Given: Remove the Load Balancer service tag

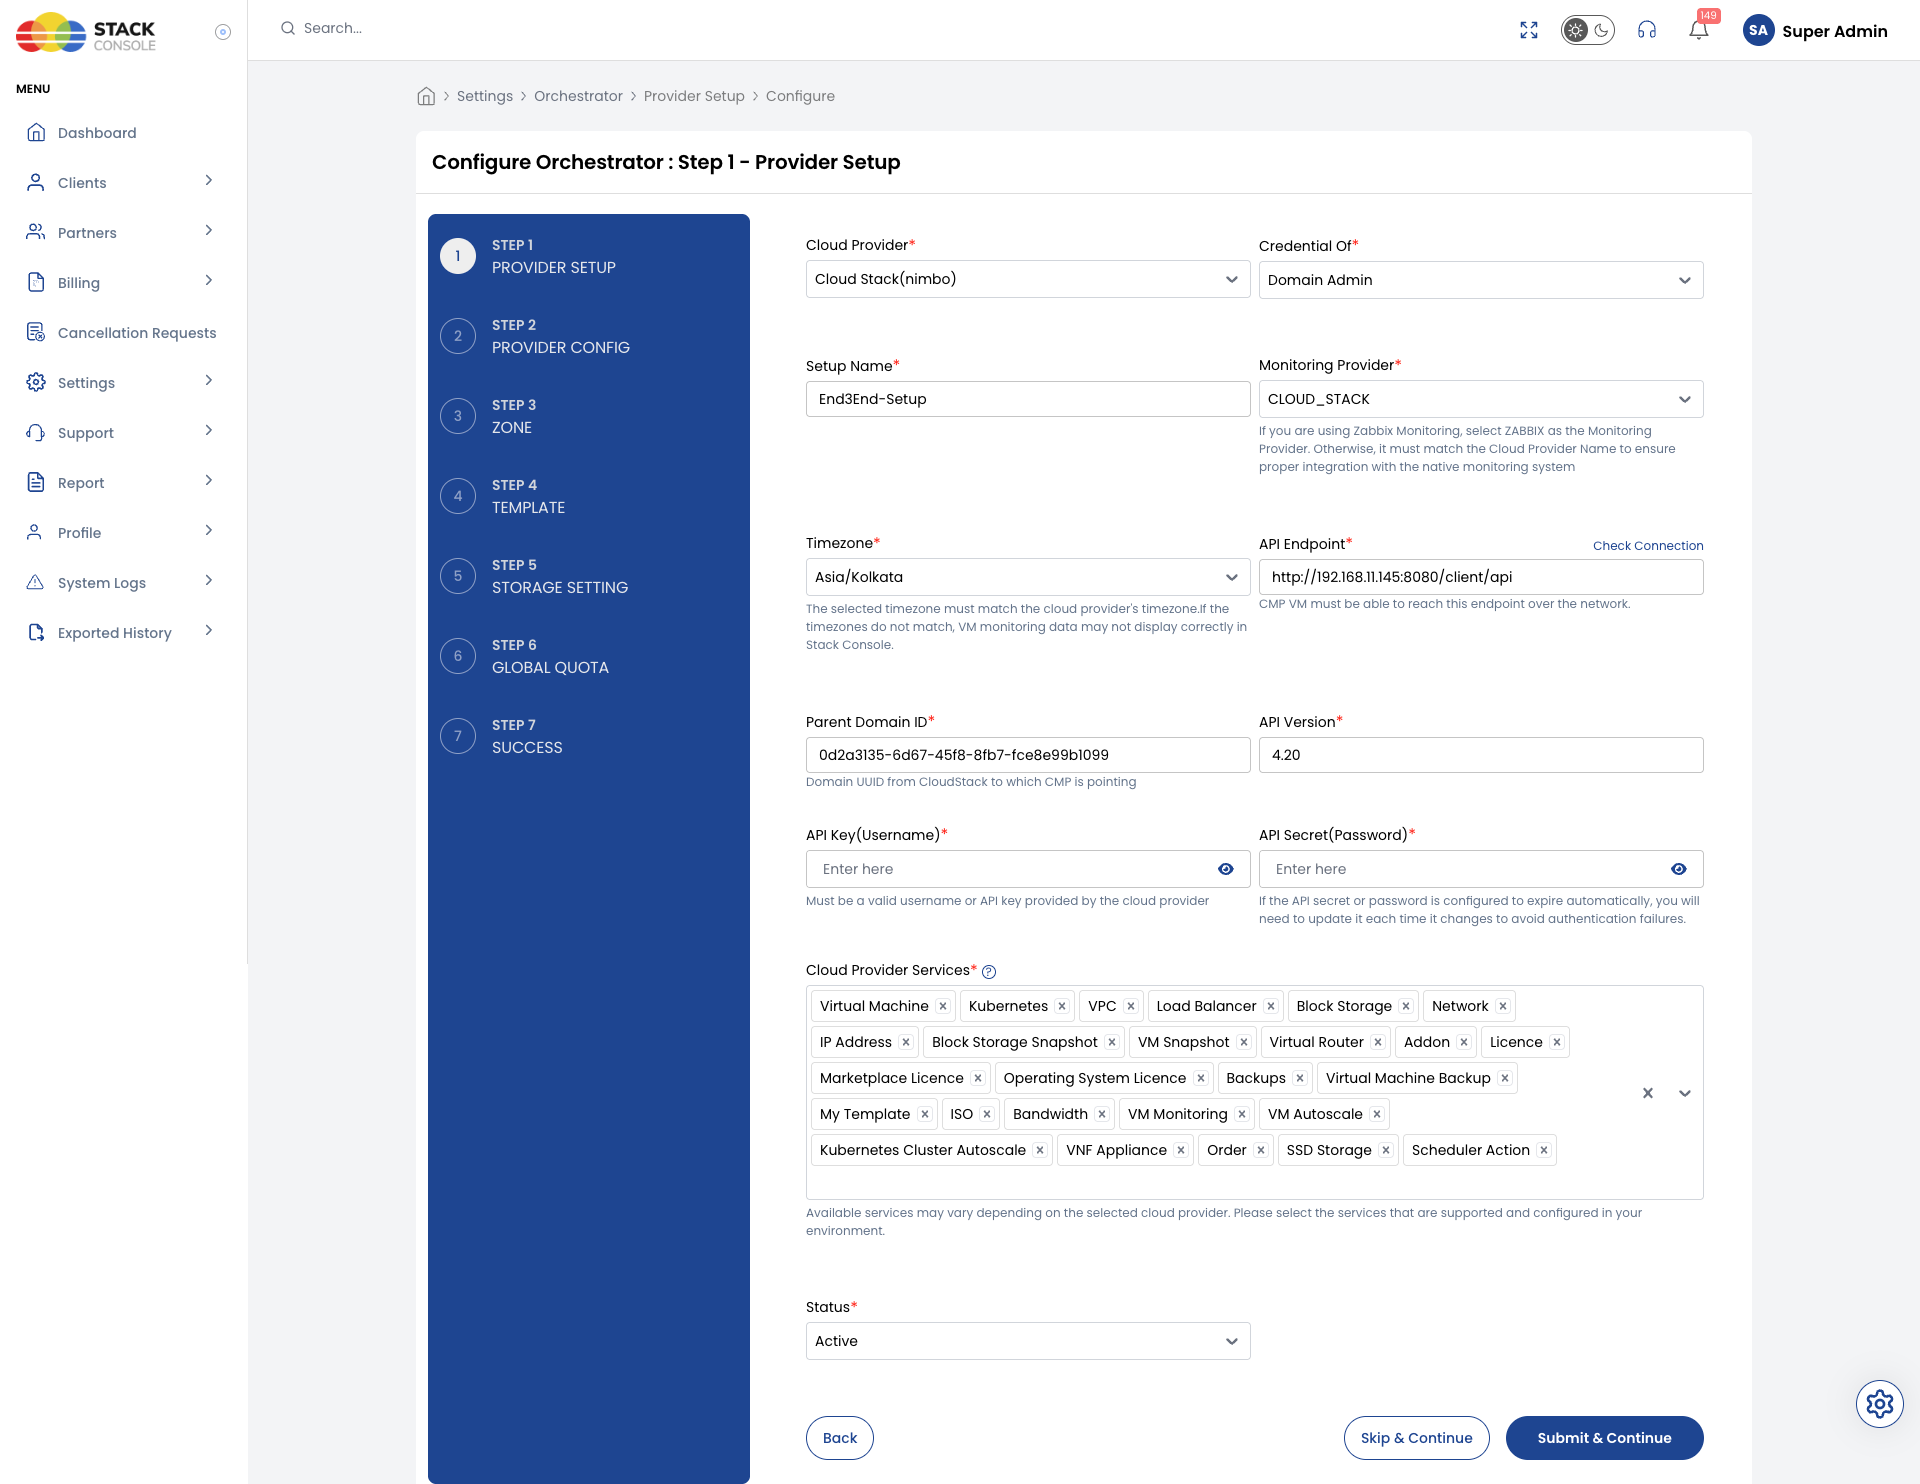Looking at the screenshot, I should pos(1271,1006).
